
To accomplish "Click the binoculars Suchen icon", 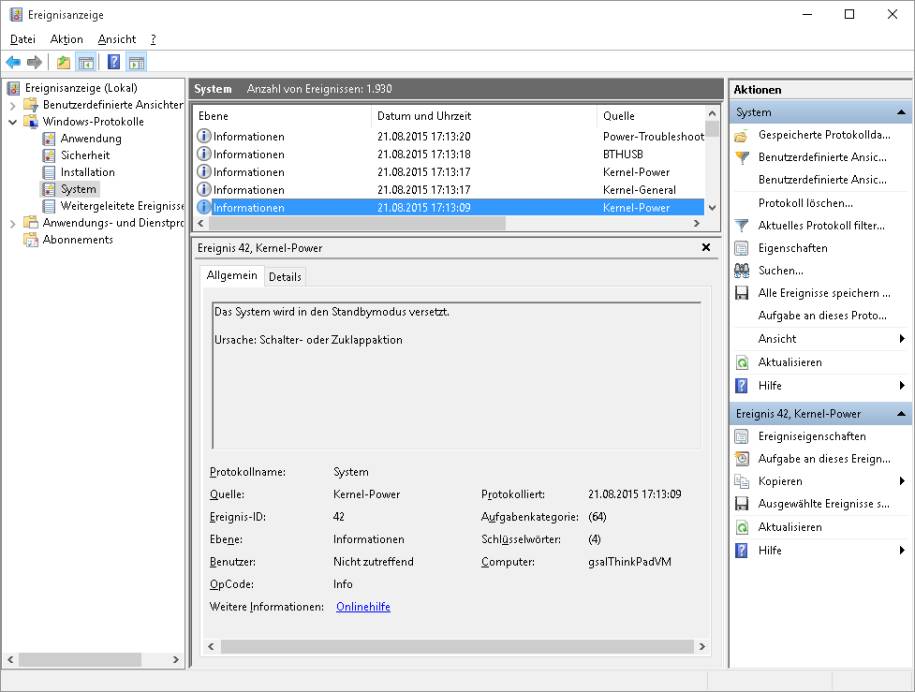I will (741, 270).
